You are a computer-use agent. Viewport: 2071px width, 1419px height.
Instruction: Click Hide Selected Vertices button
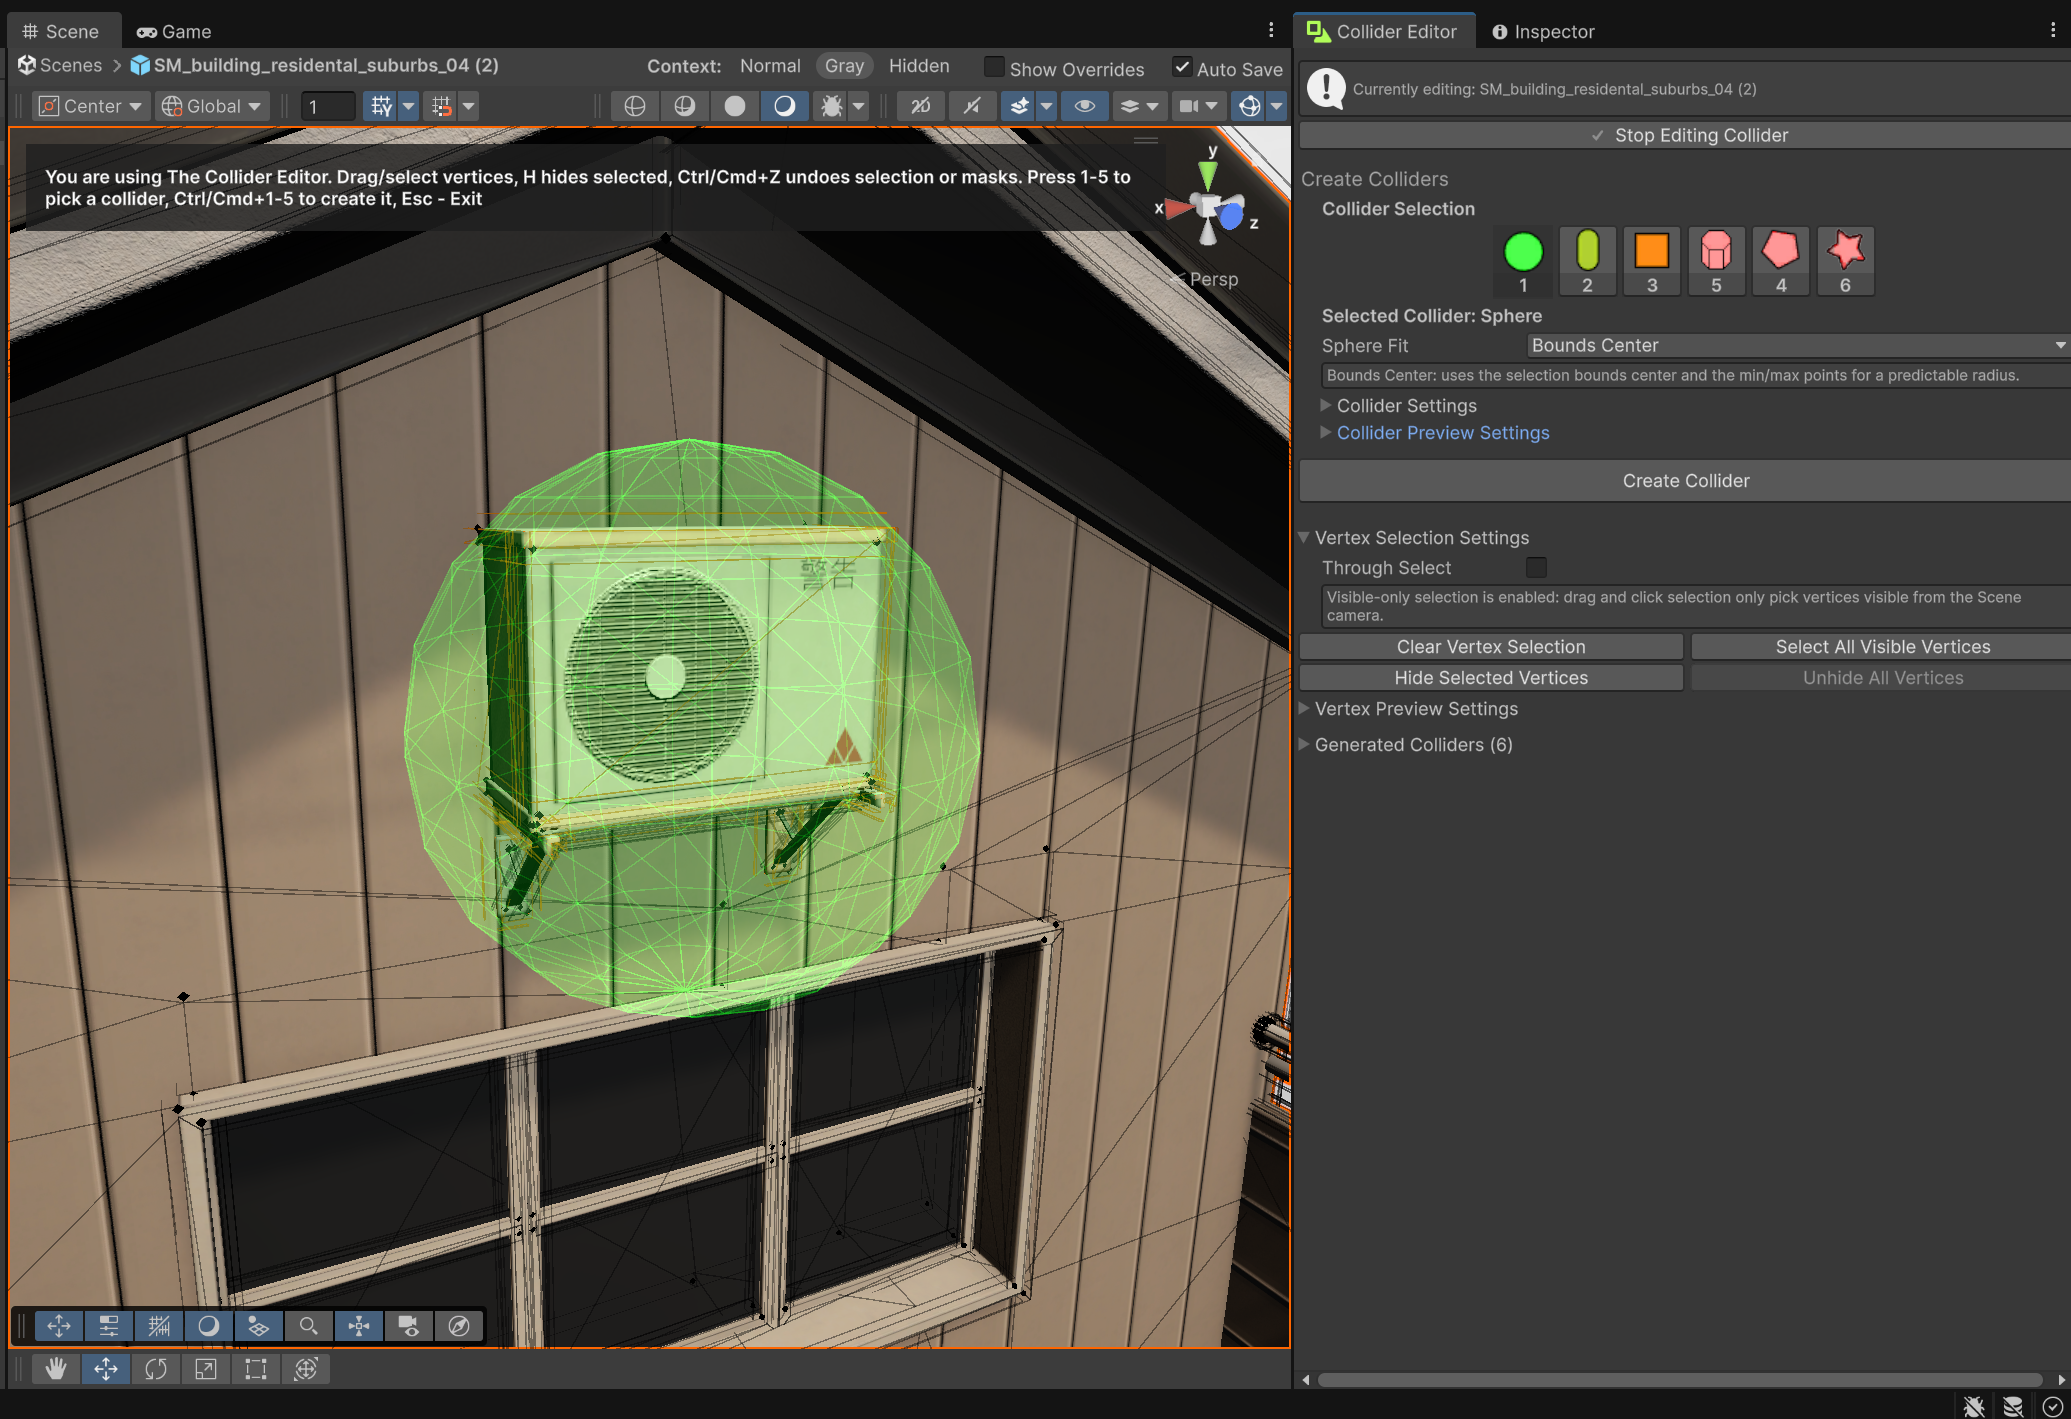[x=1491, y=678]
